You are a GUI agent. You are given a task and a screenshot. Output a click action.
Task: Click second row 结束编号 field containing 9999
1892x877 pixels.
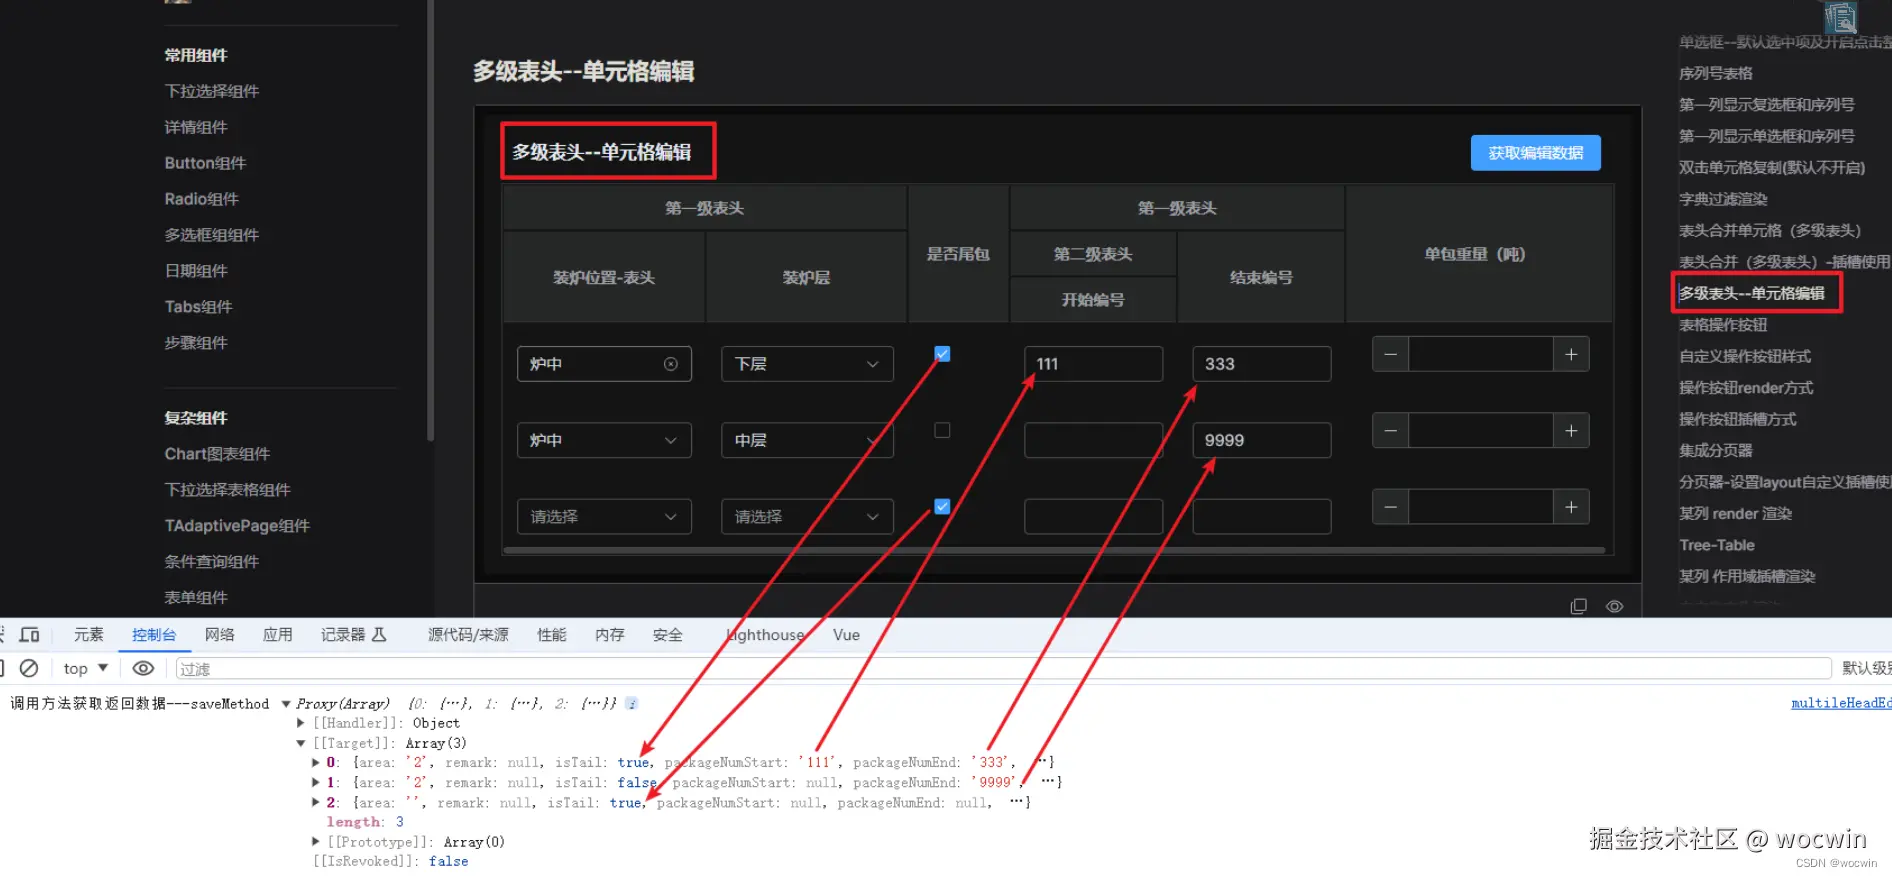pyautogui.click(x=1261, y=440)
